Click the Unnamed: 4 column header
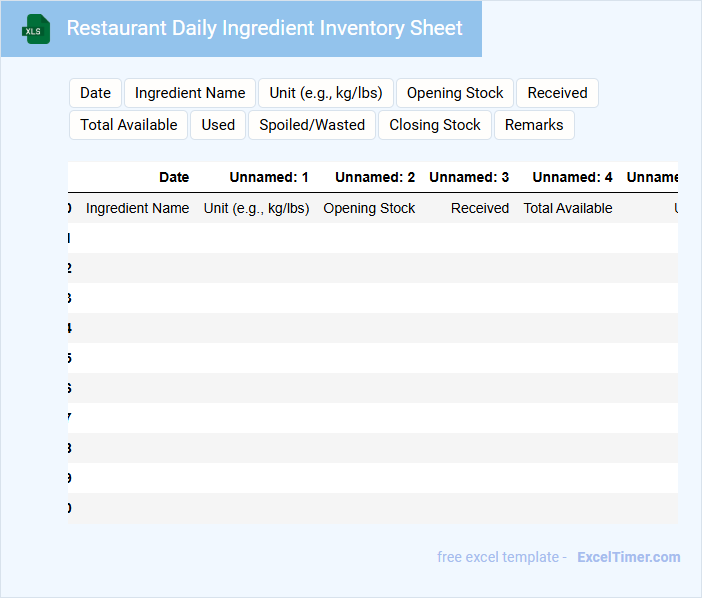 click(572, 177)
